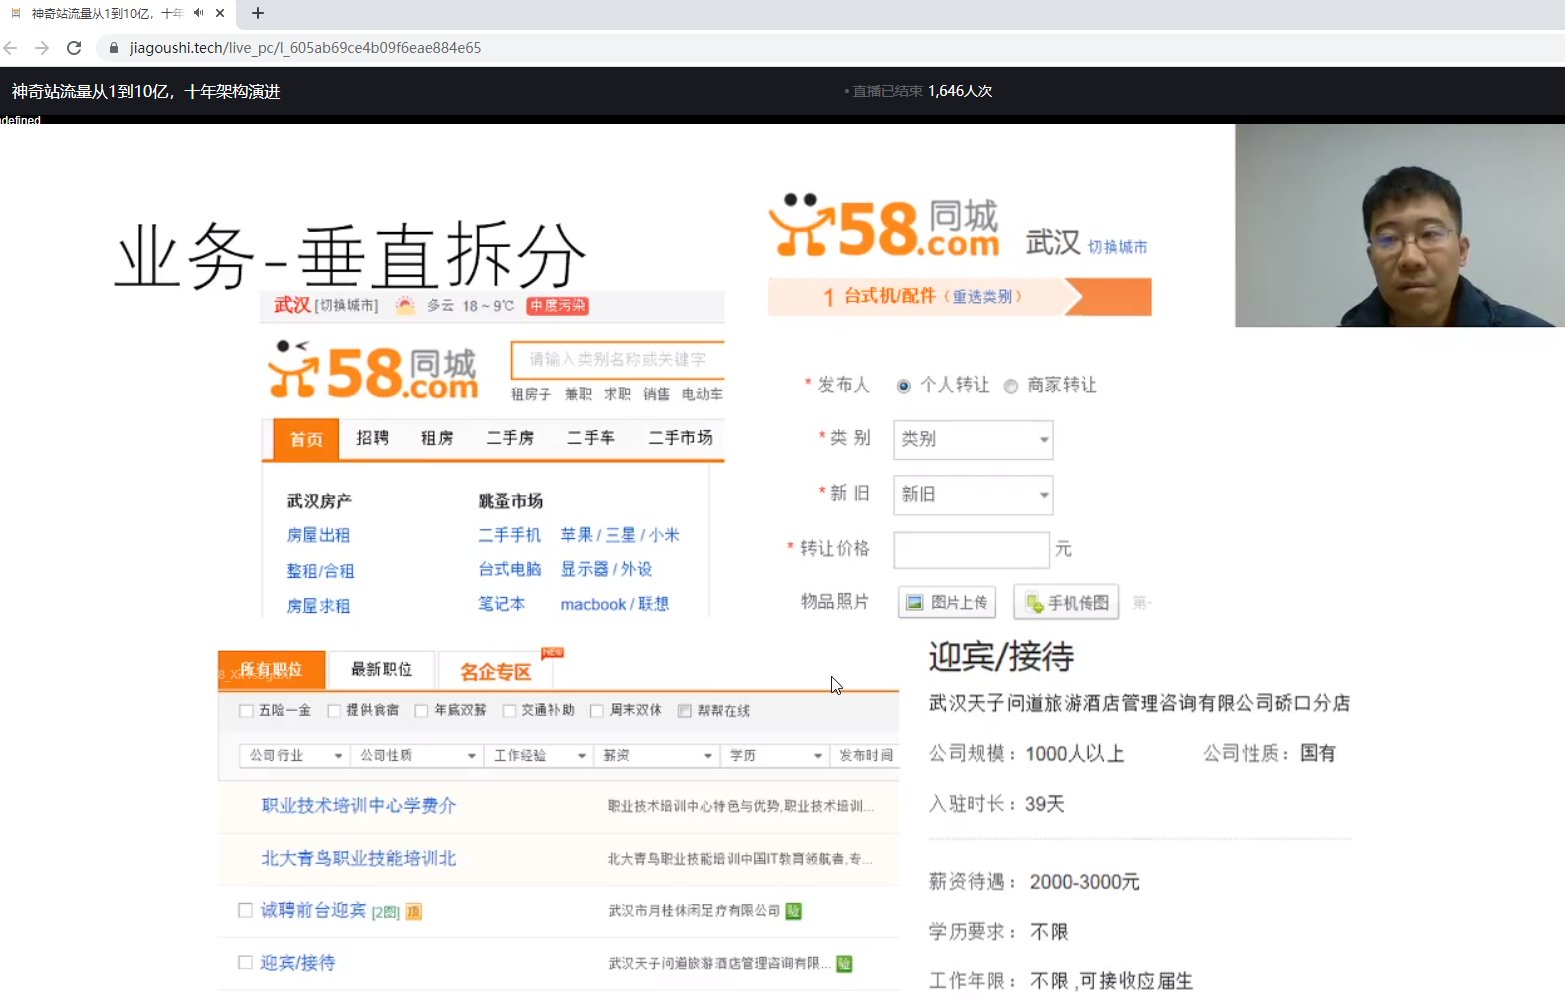Check the 五险一金 filter checkbox
The width and height of the screenshot is (1565, 1002).
point(245,710)
